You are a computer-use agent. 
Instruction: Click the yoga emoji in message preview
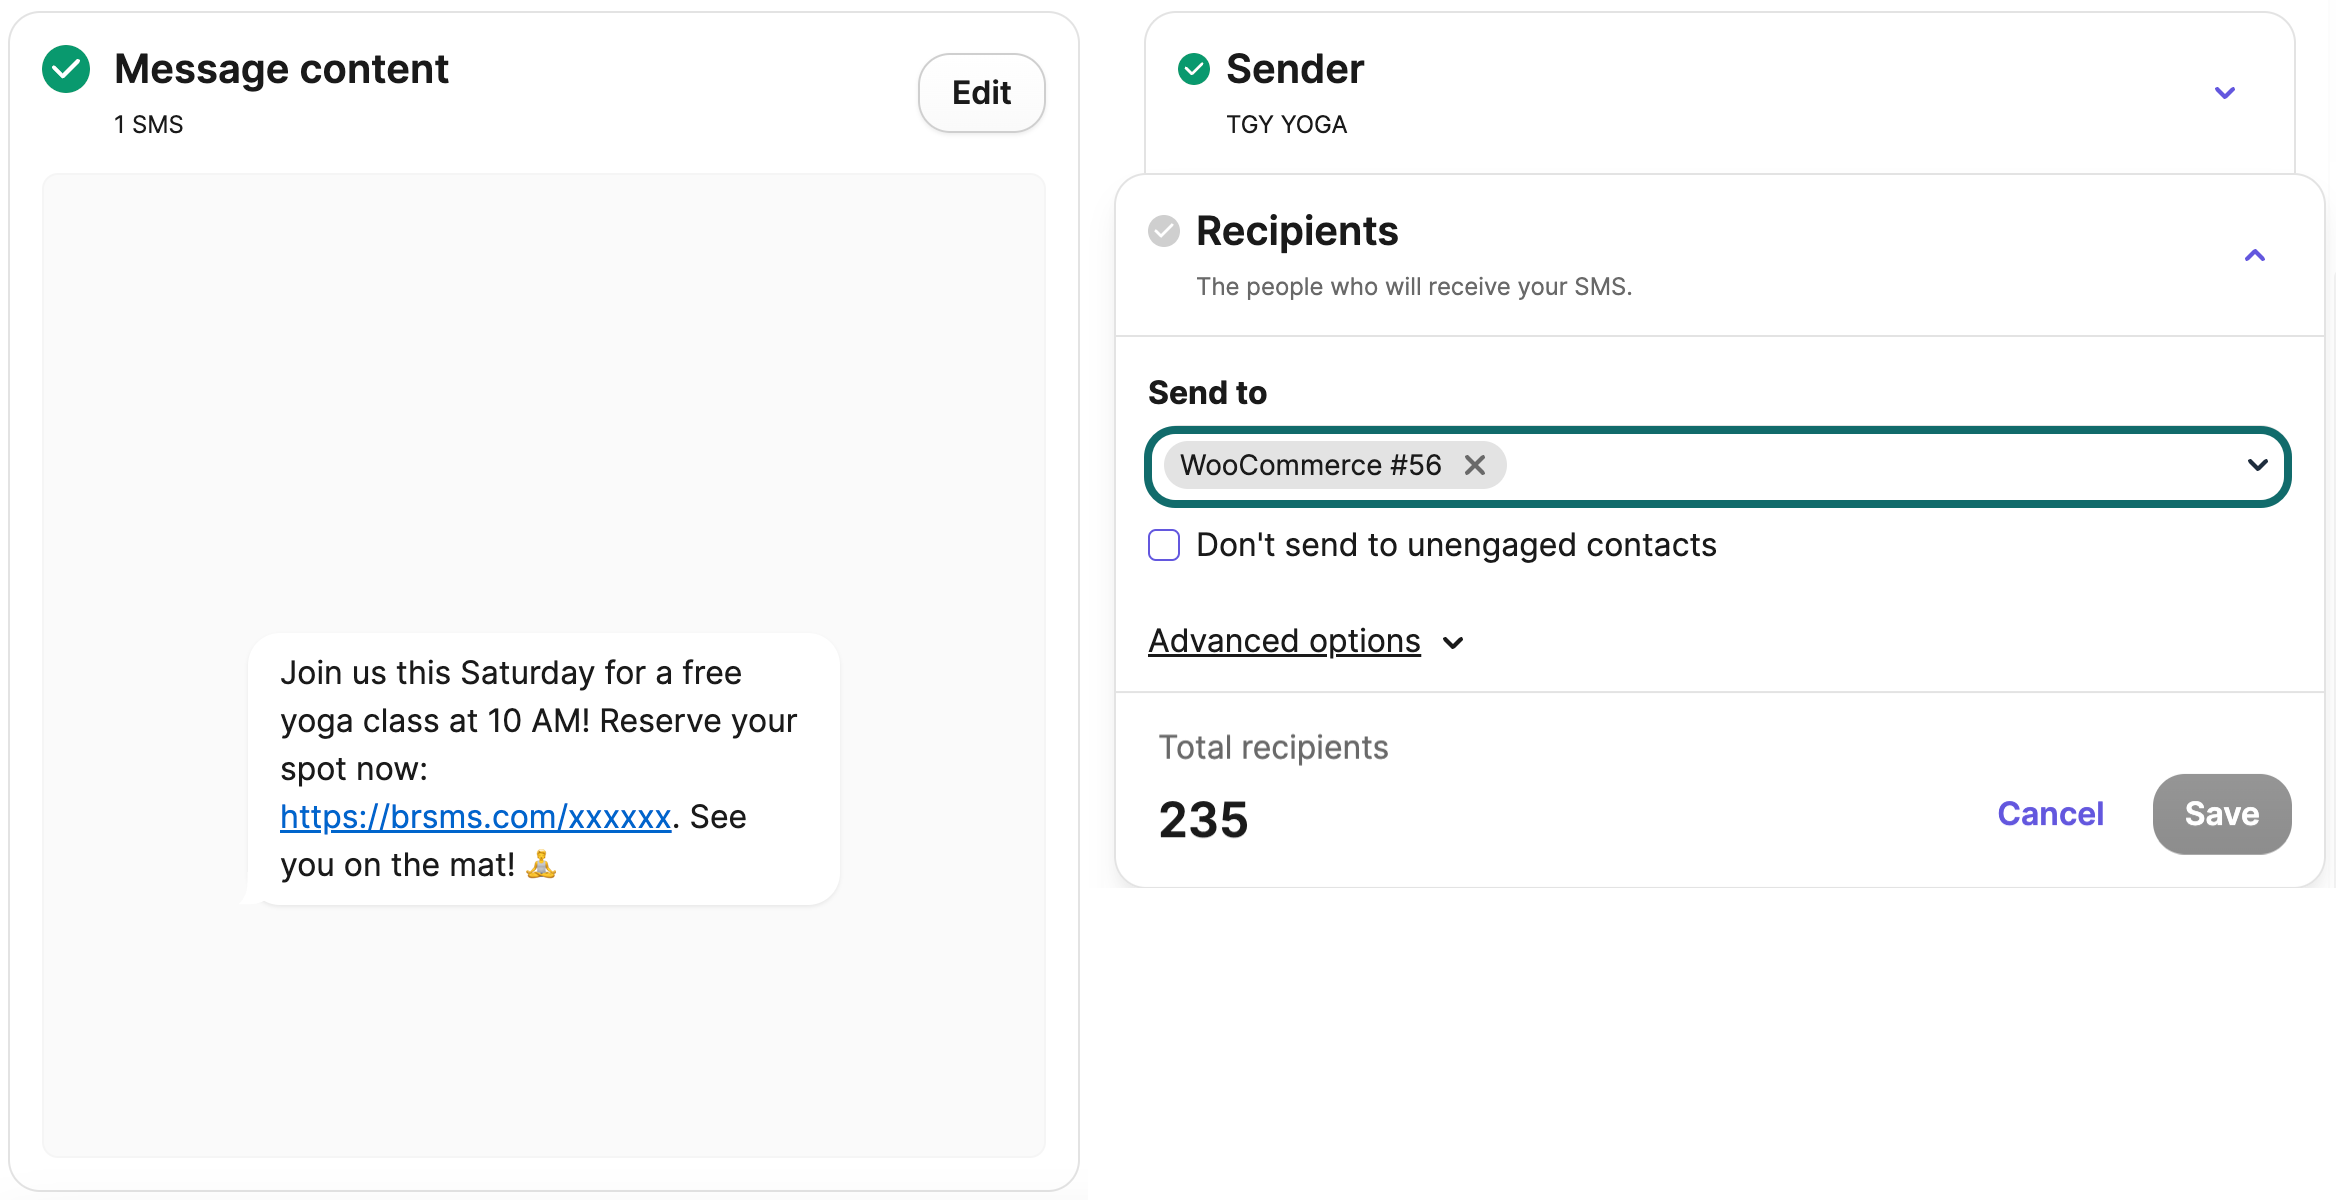pyautogui.click(x=540, y=864)
